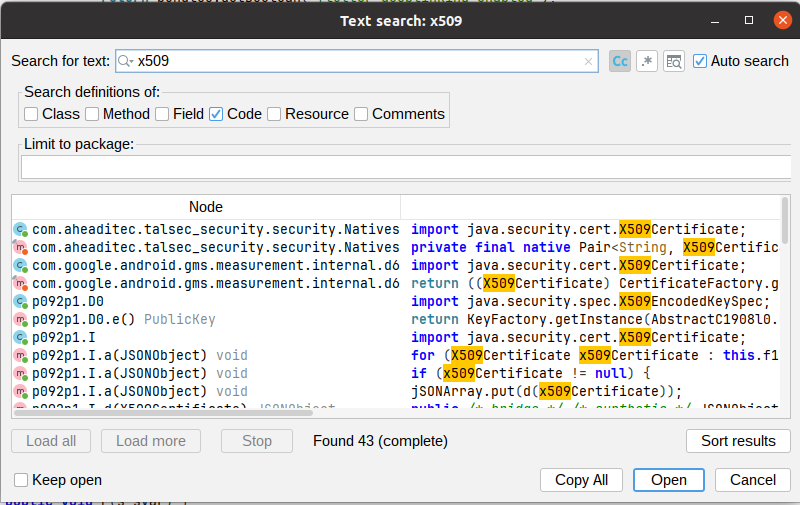Click the Sort results button
The width and height of the screenshot is (800, 505).
(x=738, y=441)
